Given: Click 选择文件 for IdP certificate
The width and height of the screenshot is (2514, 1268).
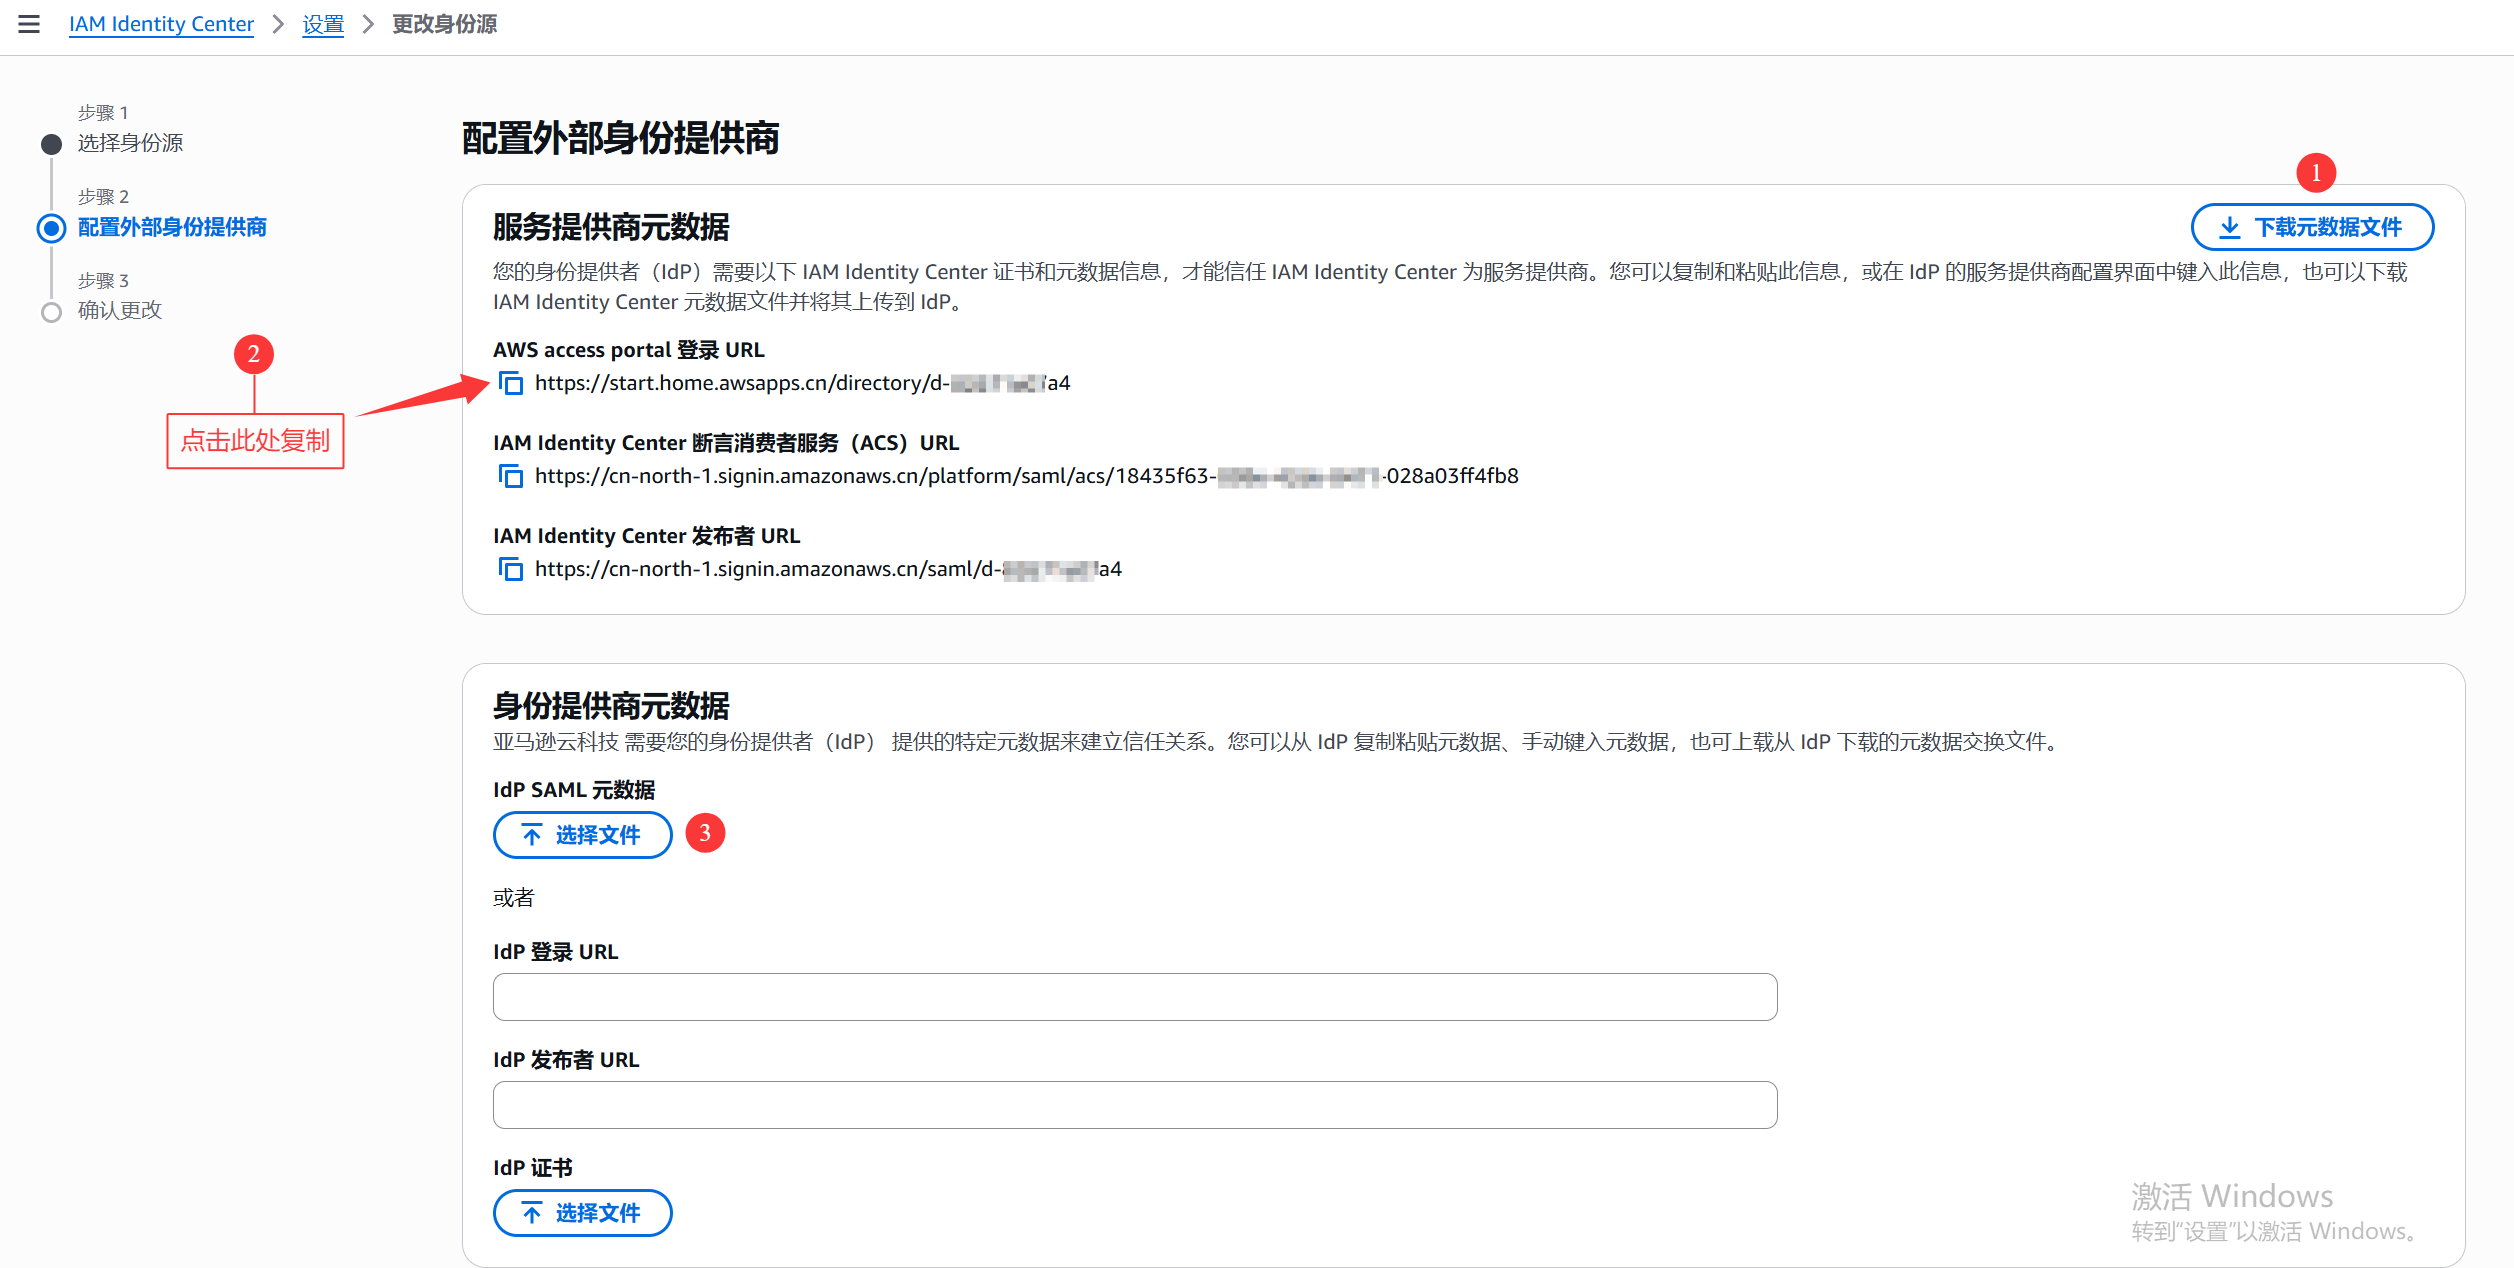Looking at the screenshot, I should click(597, 1213).
